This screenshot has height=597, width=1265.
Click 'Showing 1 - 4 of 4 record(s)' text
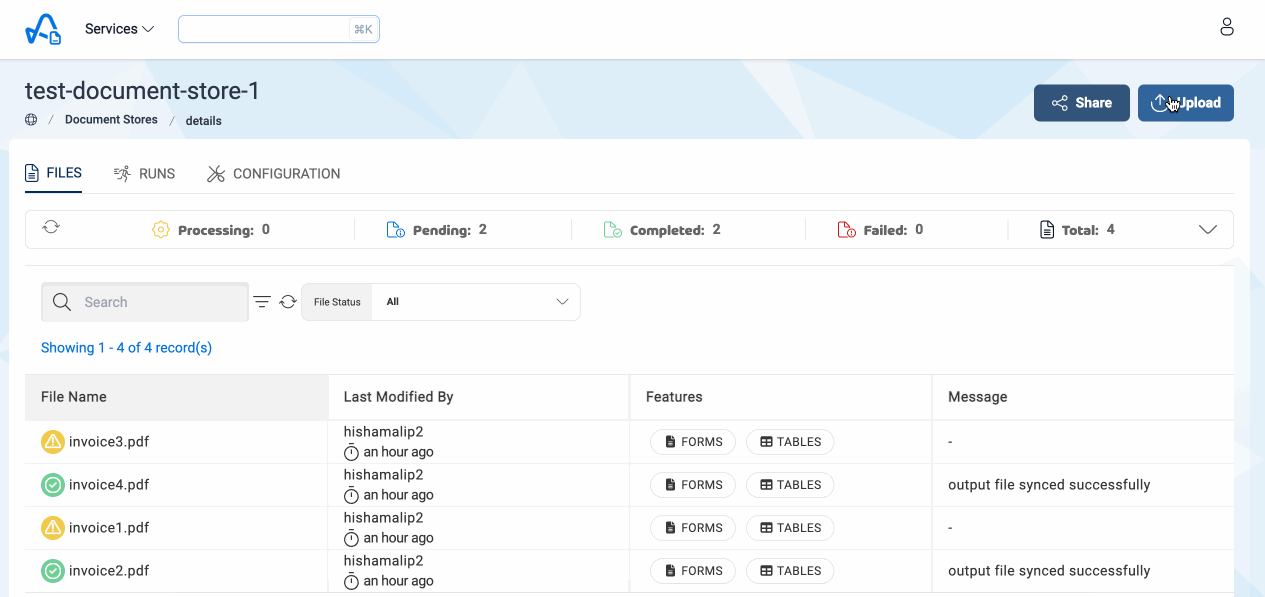[127, 348]
